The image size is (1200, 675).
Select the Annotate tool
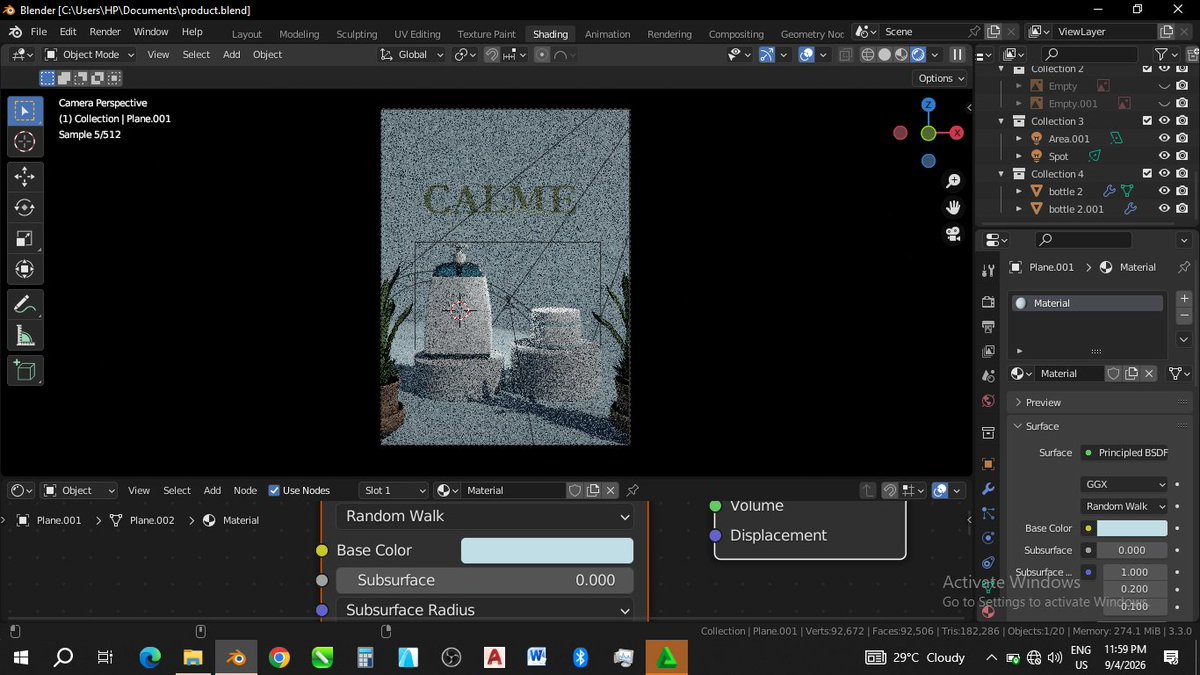[x=25, y=304]
